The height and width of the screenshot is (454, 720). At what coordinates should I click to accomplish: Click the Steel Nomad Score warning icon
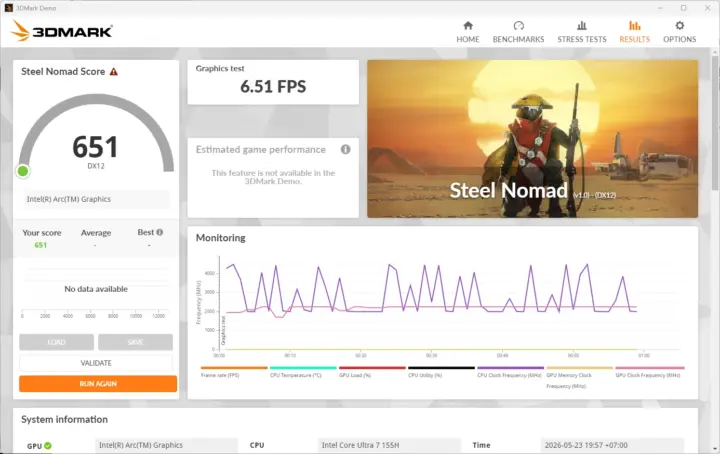point(114,72)
